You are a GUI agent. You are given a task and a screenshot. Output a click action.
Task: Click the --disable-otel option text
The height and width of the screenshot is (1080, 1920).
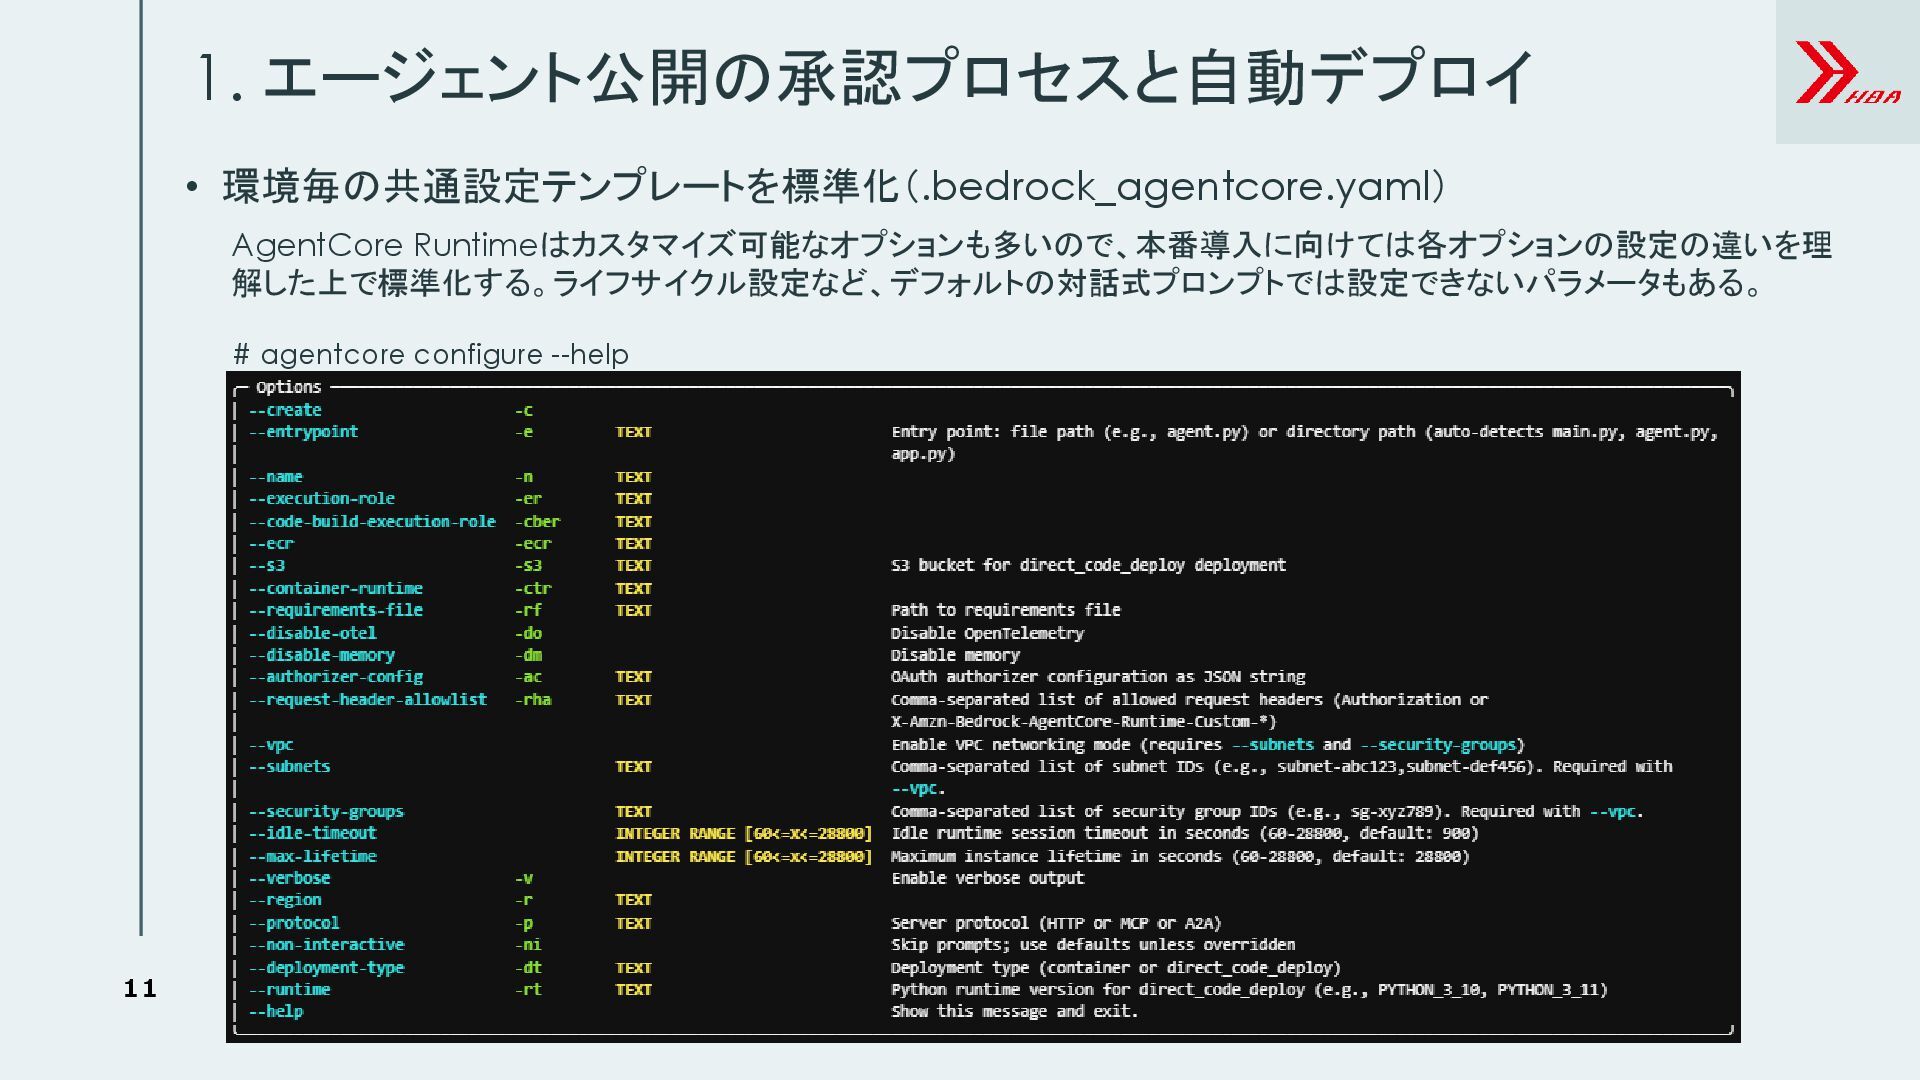[312, 633]
